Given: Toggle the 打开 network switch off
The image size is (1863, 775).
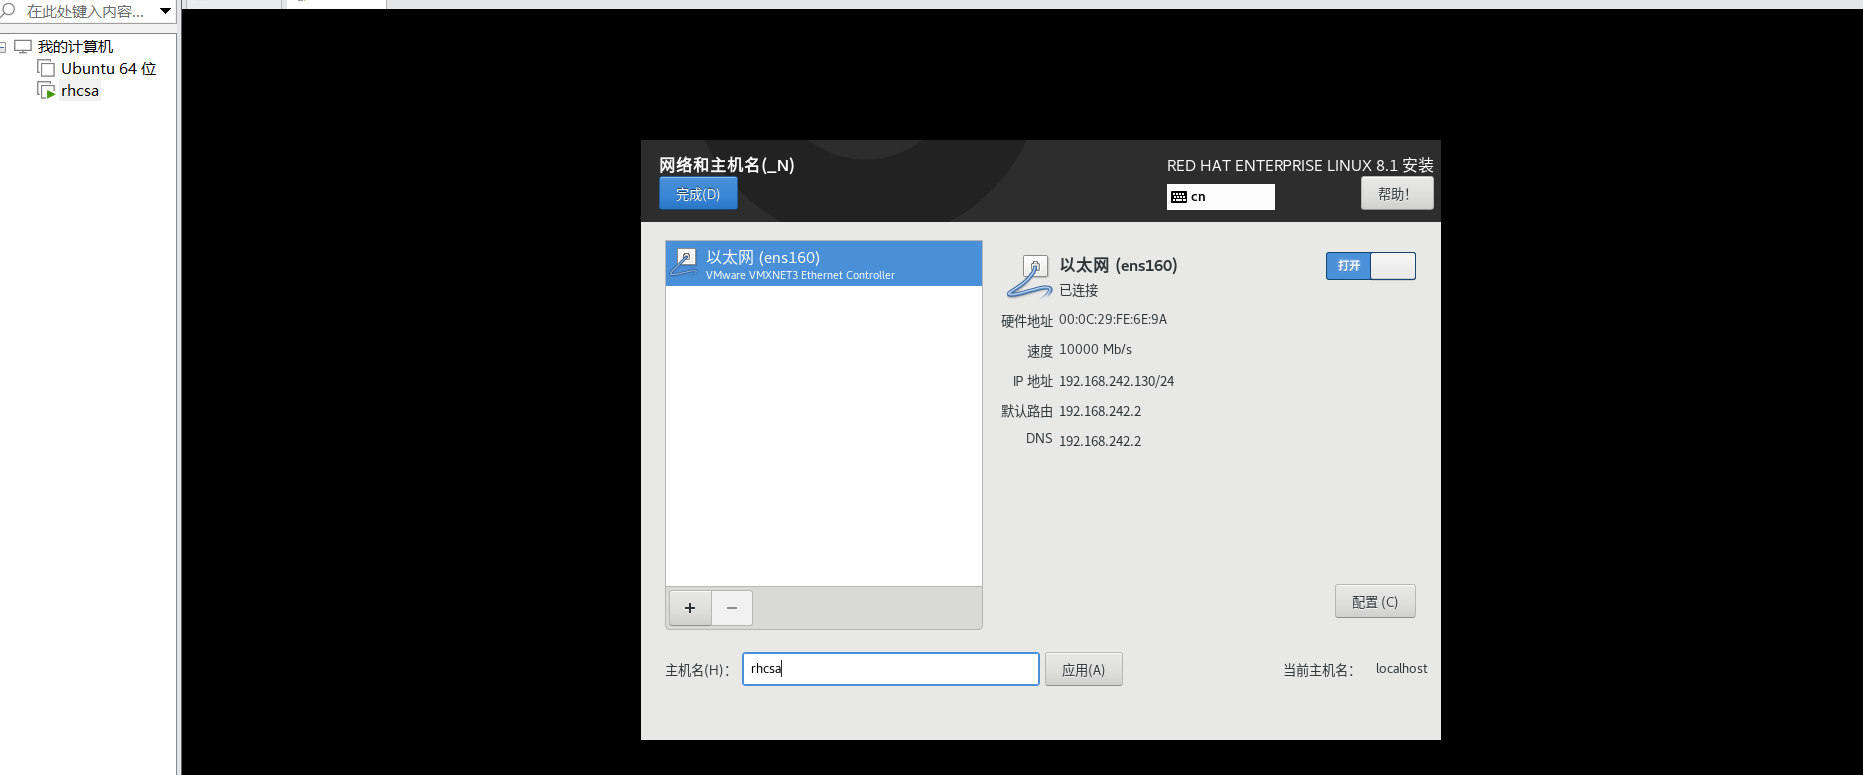Looking at the screenshot, I should (x=1371, y=266).
